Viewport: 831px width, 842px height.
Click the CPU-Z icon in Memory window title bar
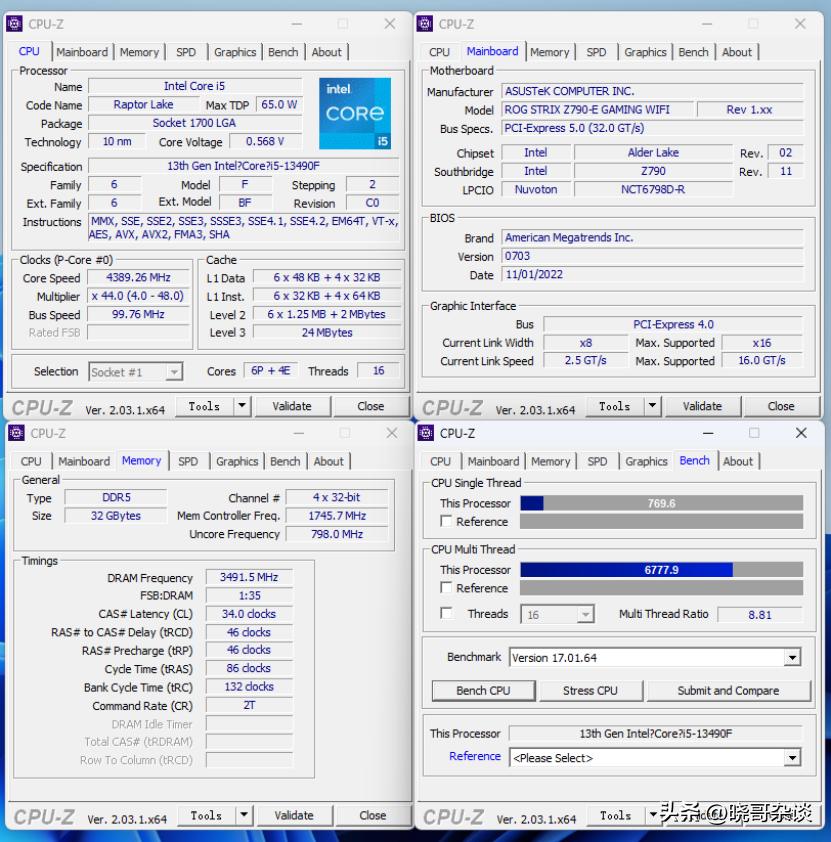(x=16, y=433)
